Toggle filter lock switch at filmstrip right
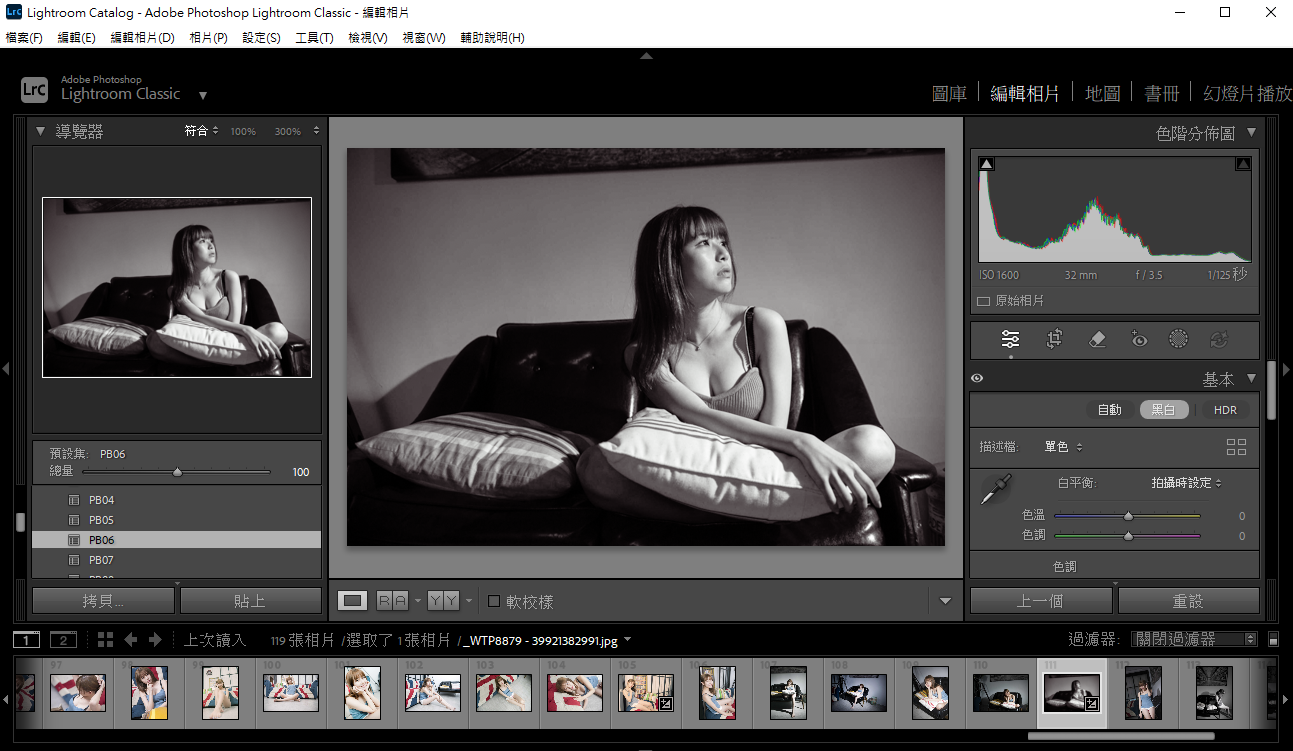1293x751 pixels. pyautogui.click(x=1274, y=639)
